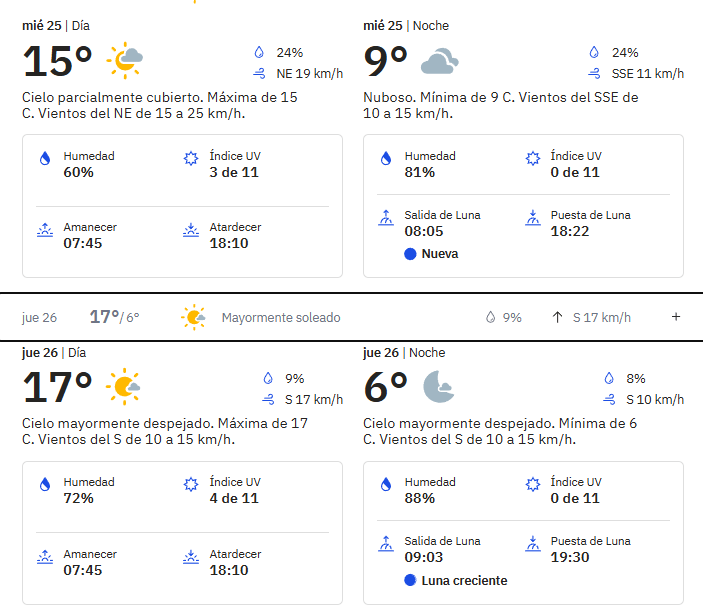The width and height of the screenshot is (703, 614).
Task: Click the Salida de Luna icon at 08:05
Action: coord(386,218)
